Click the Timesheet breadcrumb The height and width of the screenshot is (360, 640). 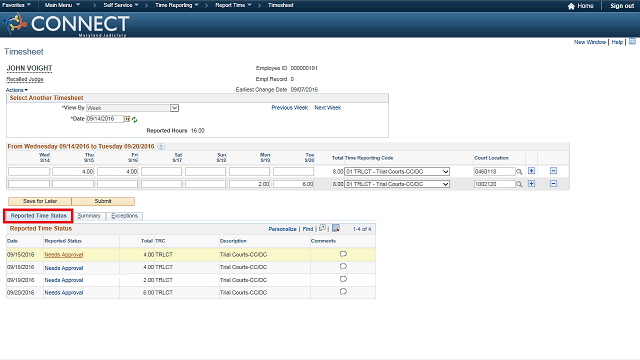[280, 5]
